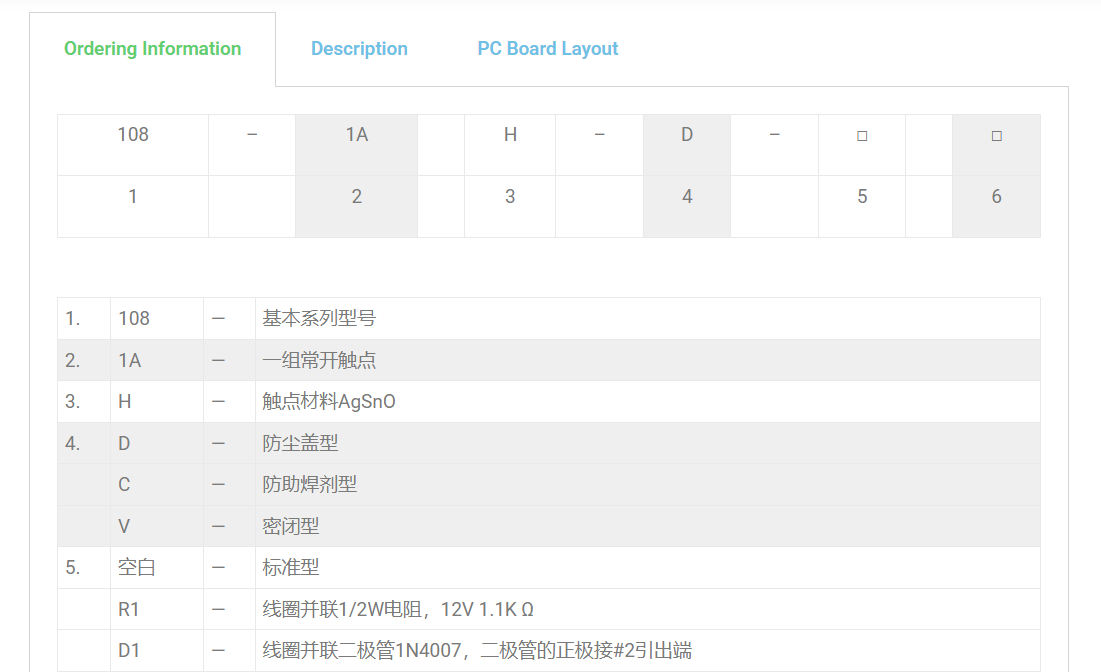Click the square placeholder above position number 5
The width and height of the screenshot is (1101, 672).
[862, 136]
